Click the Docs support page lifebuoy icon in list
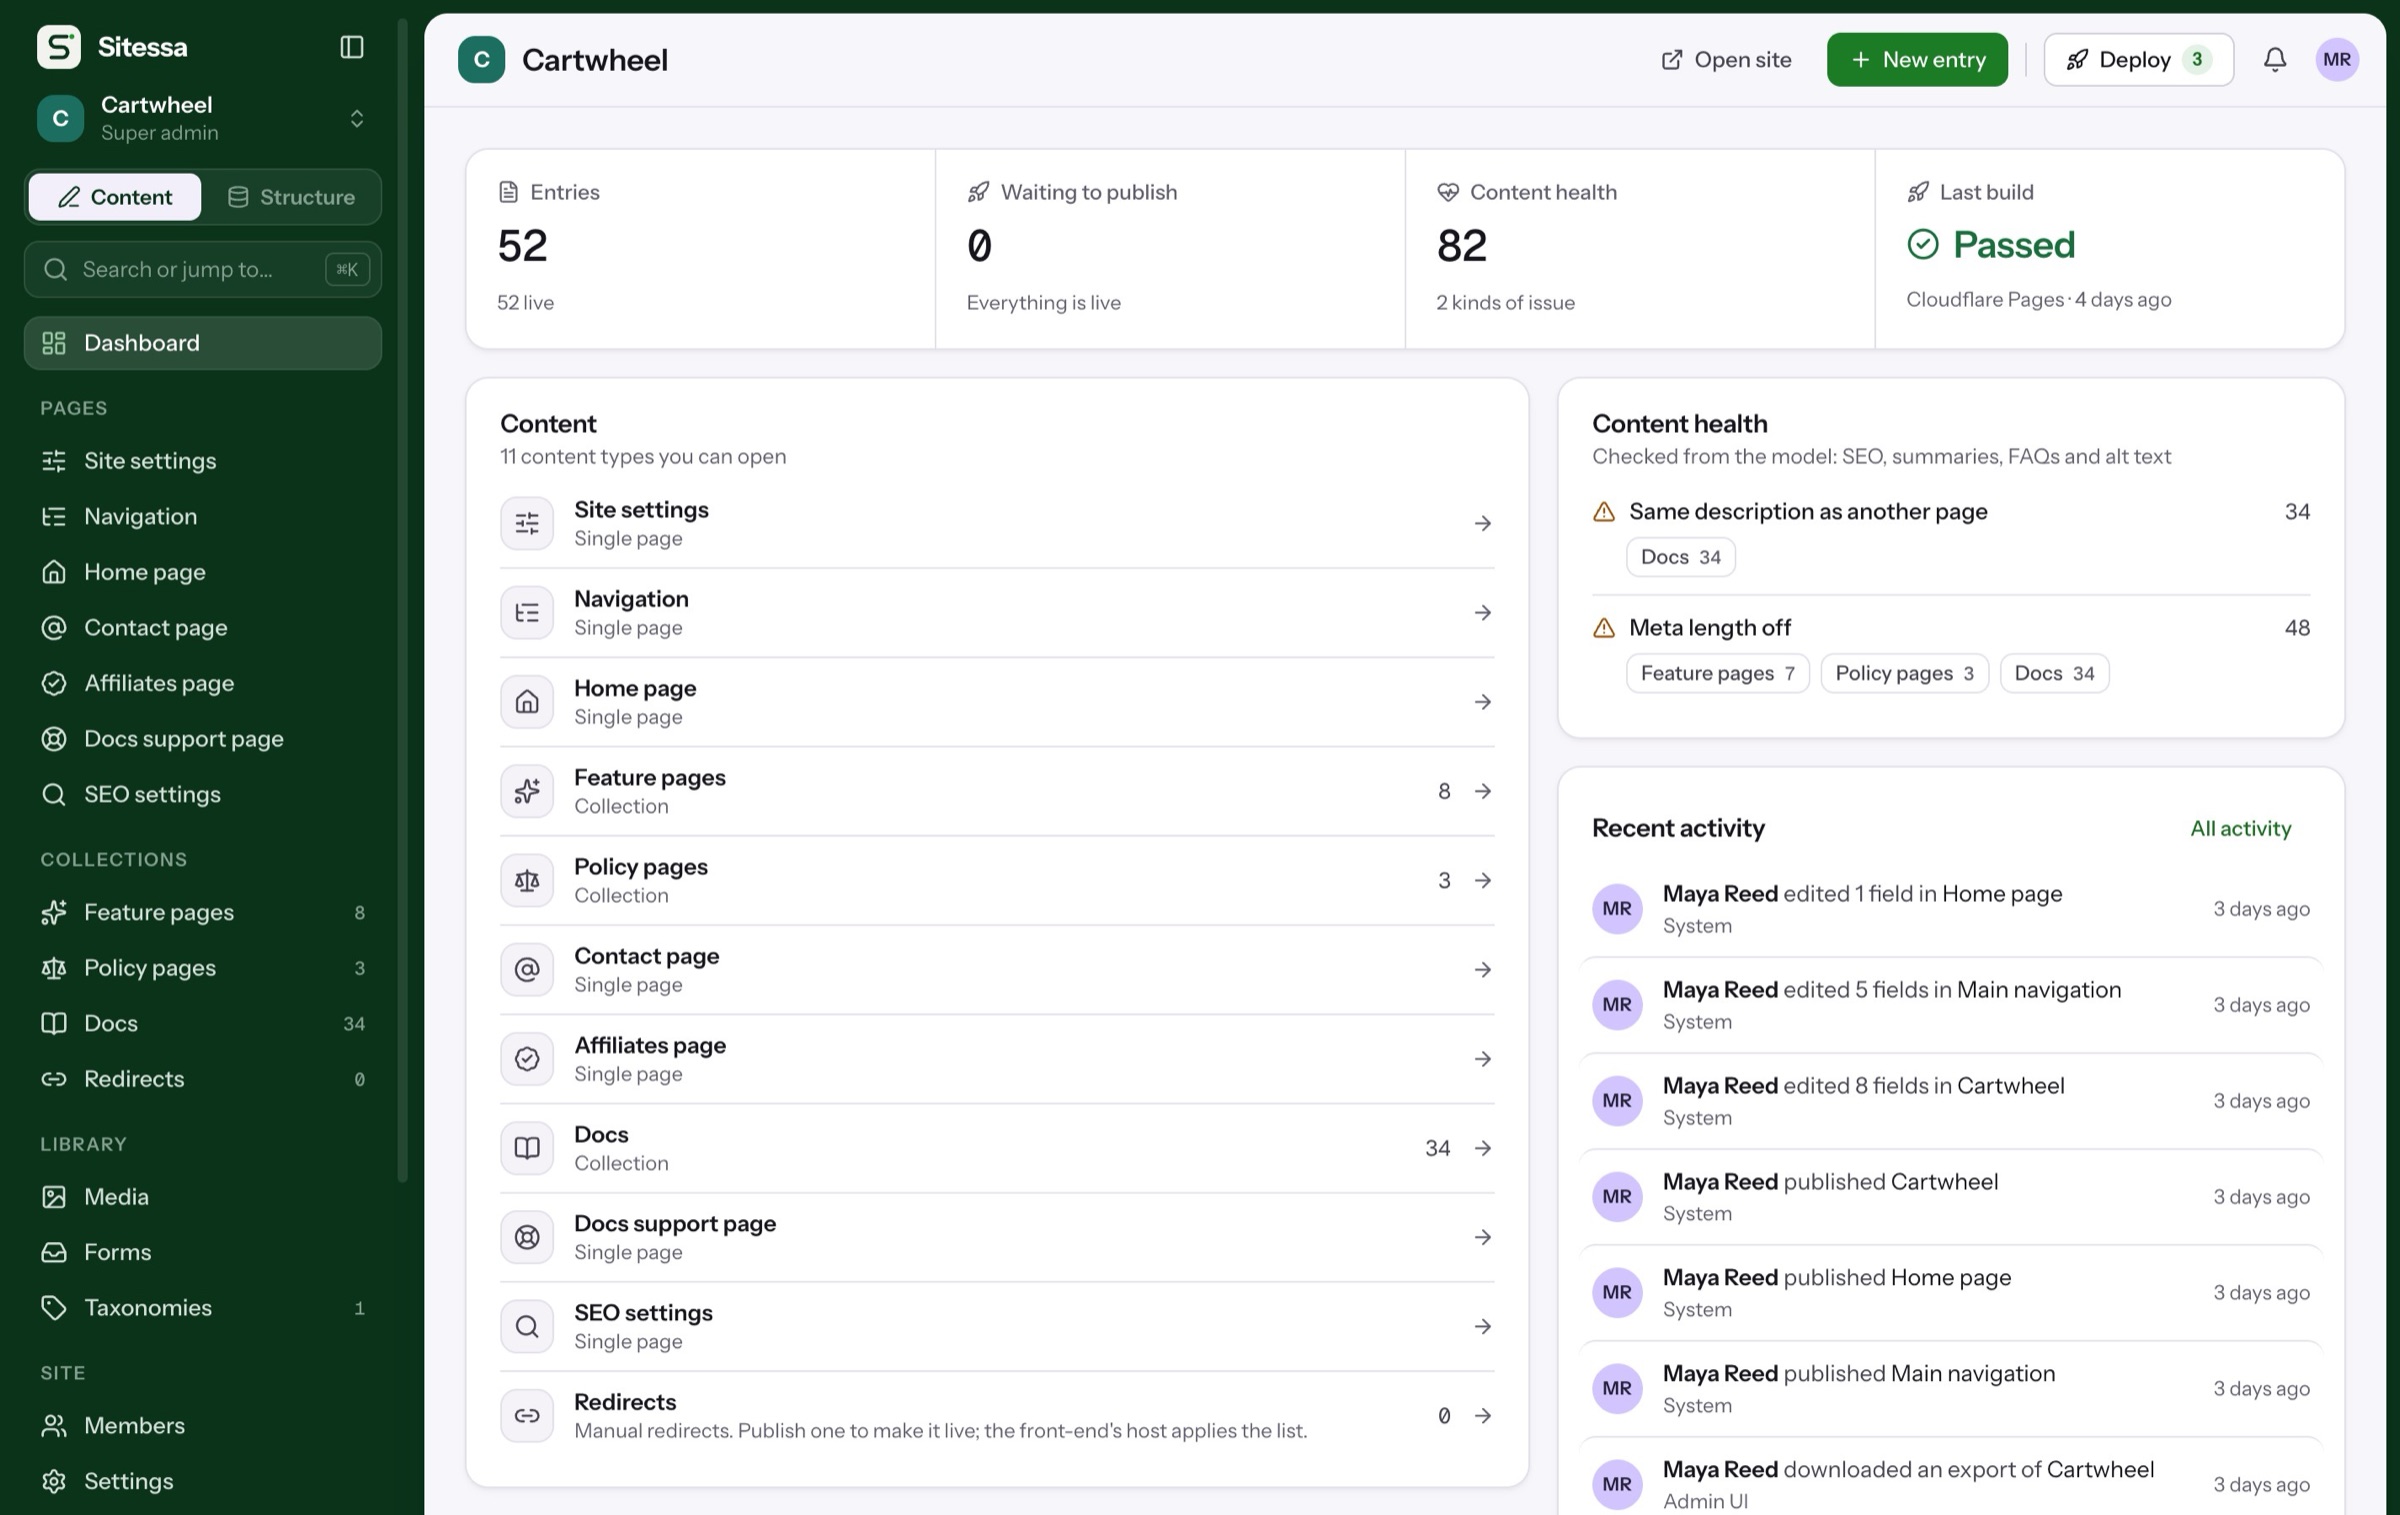This screenshot has width=2400, height=1515. [x=527, y=1237]
